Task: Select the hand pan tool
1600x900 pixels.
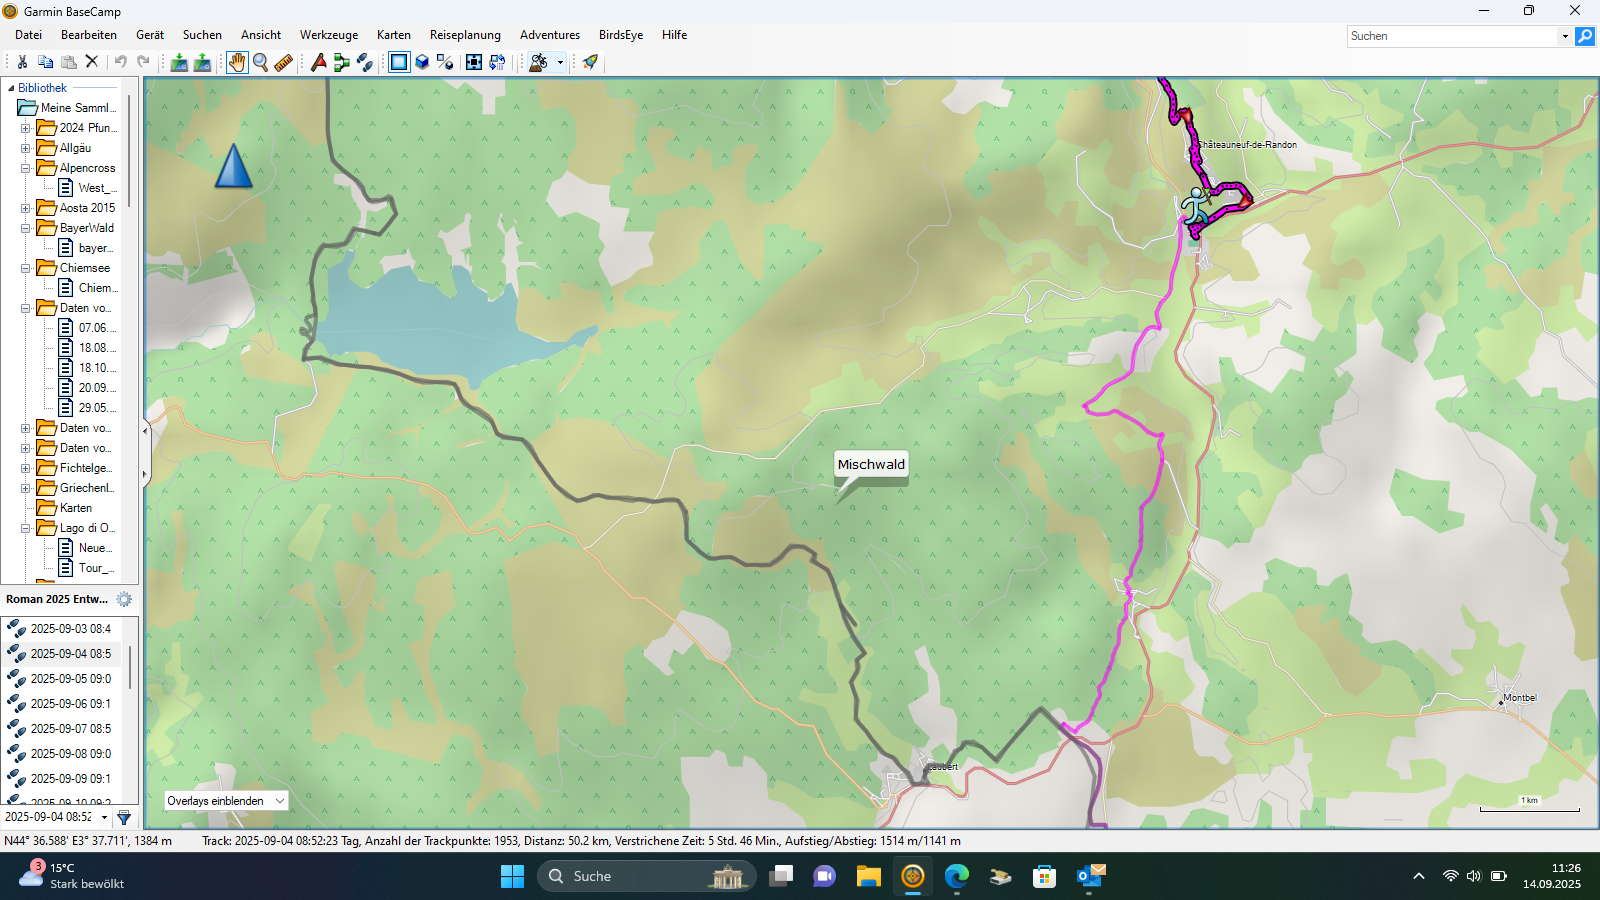Action: tap(236, 62)
